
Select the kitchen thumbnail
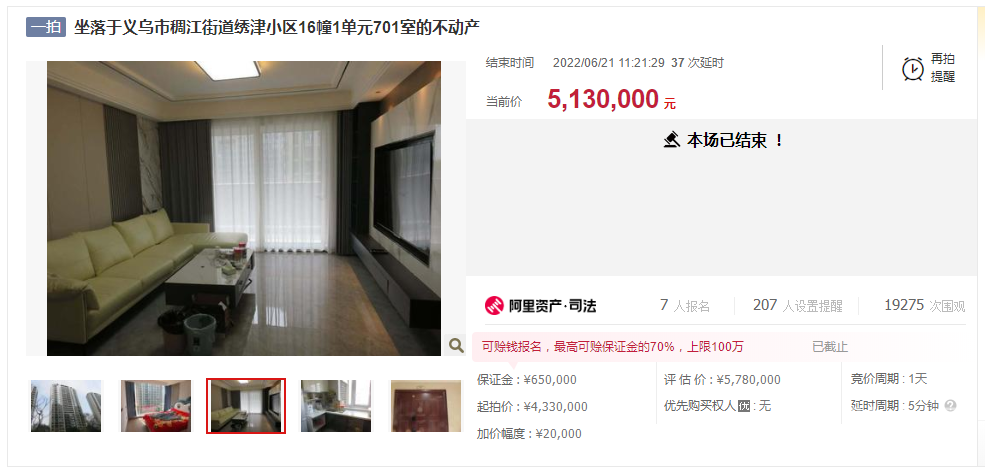pyautogui.click(x=336, y=405)
